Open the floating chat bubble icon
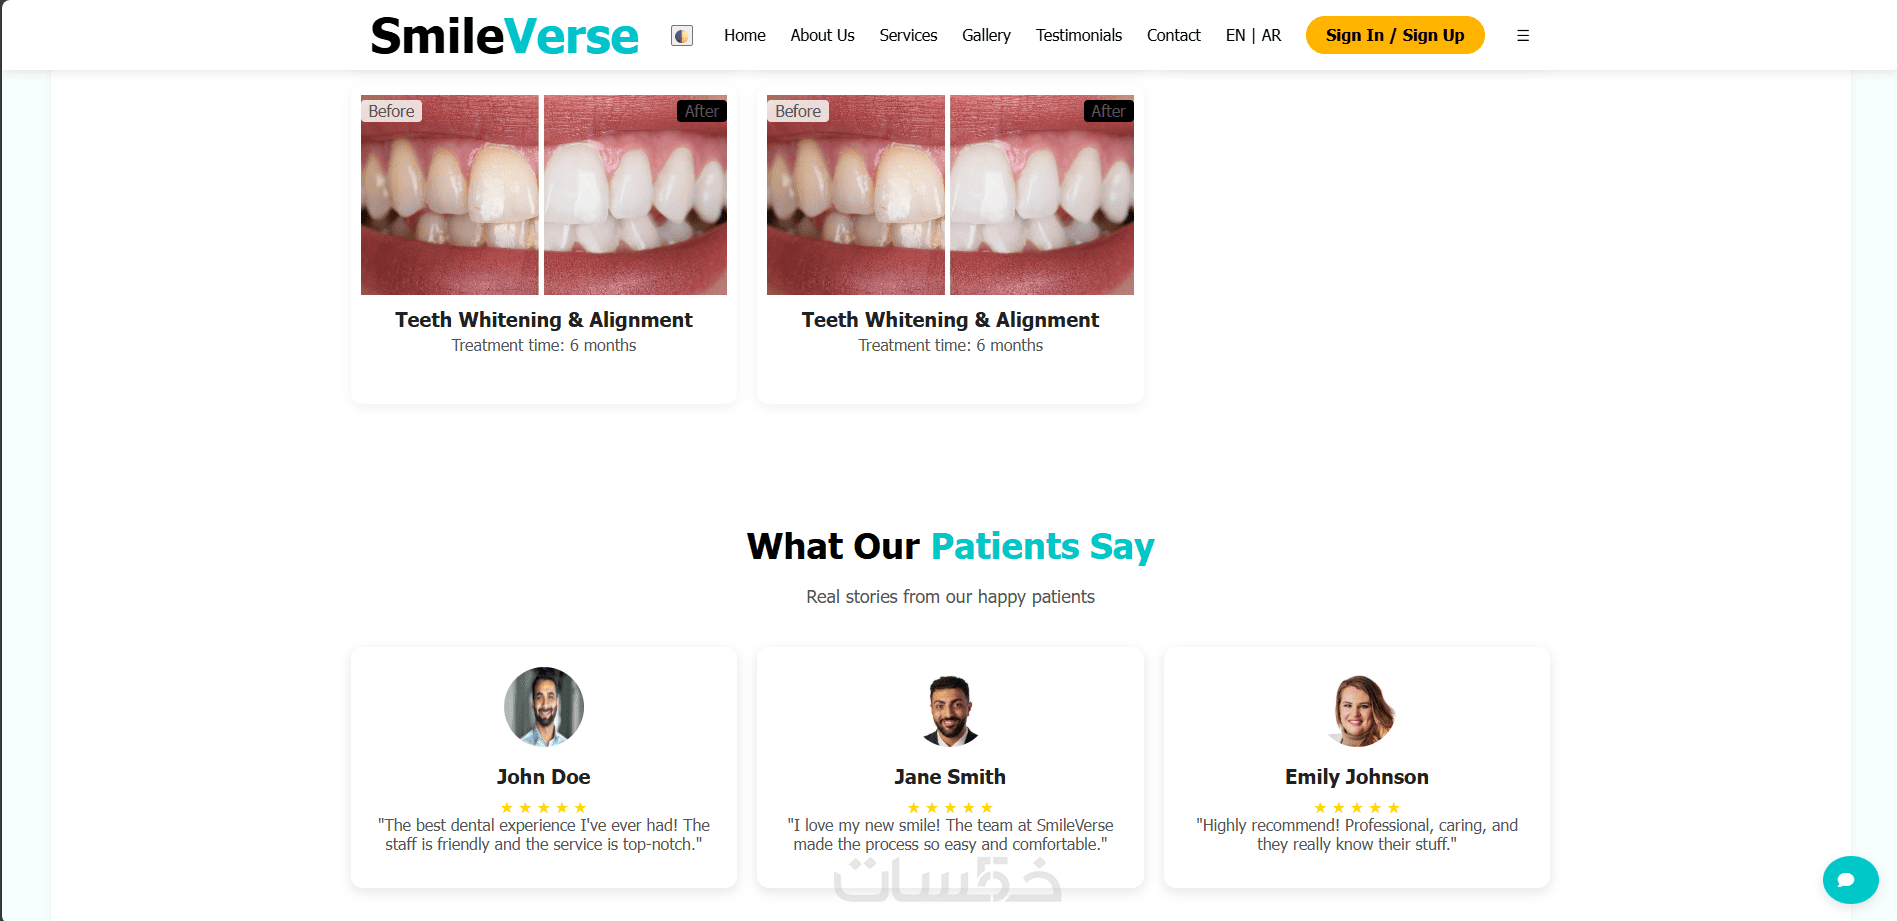This screenshot has width=1897, height=921. 1850,880
